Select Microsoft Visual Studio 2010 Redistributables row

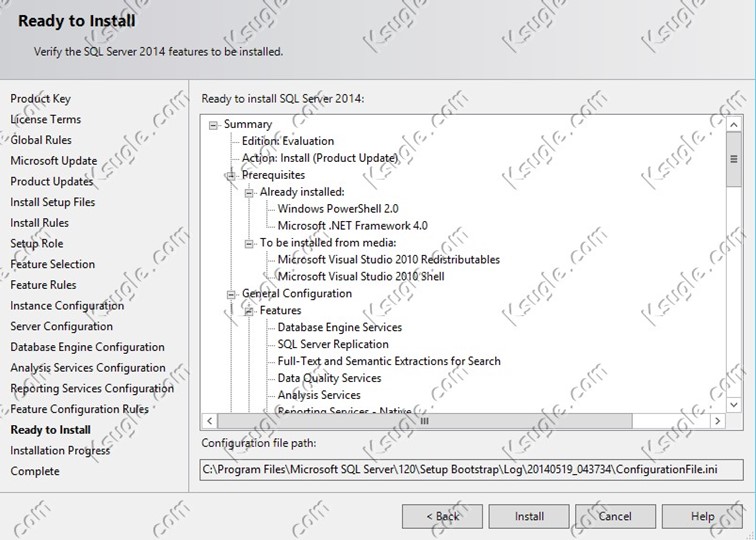[389, 259]
